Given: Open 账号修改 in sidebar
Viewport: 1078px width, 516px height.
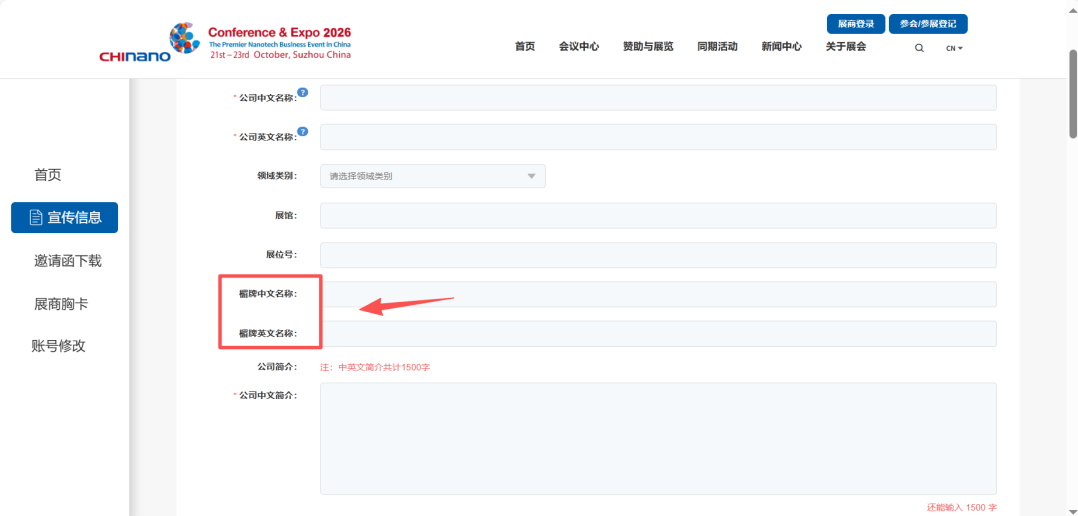Looking at the screenshot, I should click(58, 346).
